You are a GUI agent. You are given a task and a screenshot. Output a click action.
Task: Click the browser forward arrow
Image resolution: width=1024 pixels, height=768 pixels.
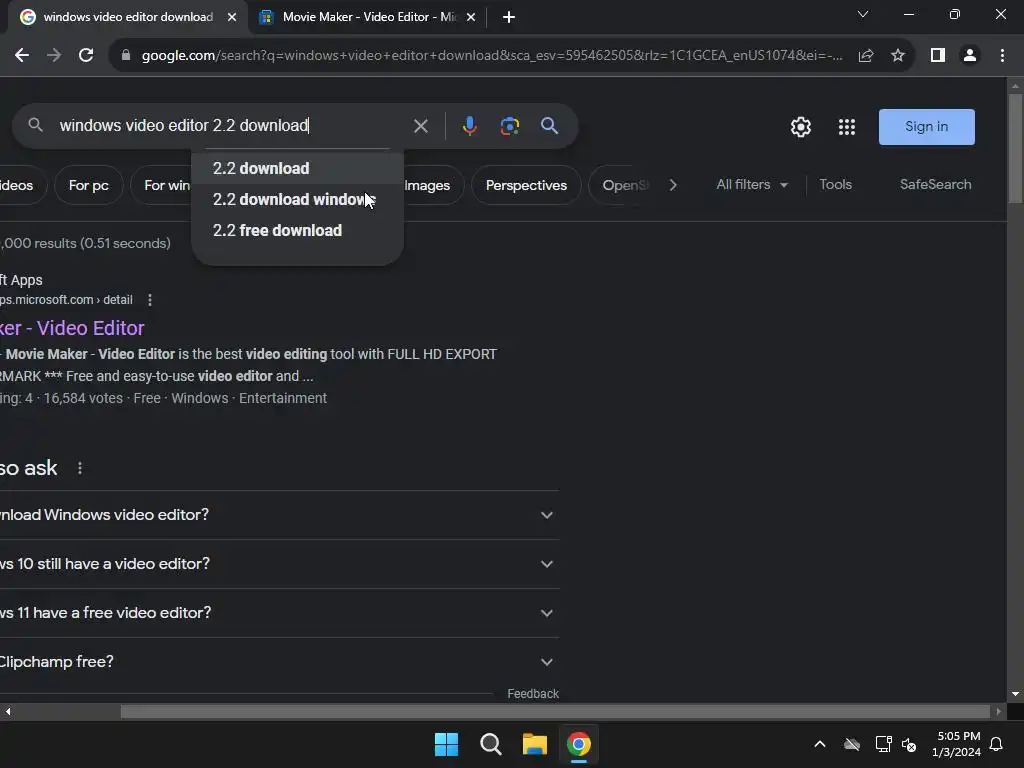click(x=54, y=56)
